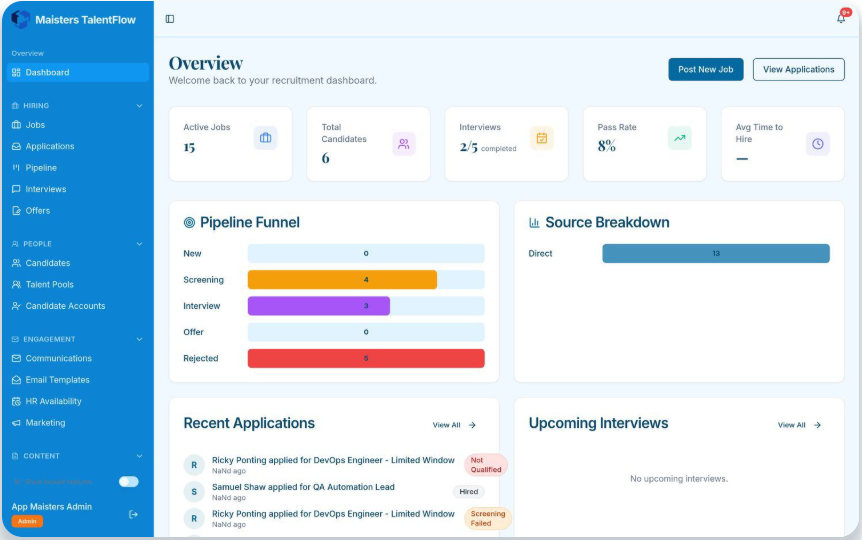Go to Jobs in the sidebar
Viewport: 862px width, 540px height.
(78, 125)
